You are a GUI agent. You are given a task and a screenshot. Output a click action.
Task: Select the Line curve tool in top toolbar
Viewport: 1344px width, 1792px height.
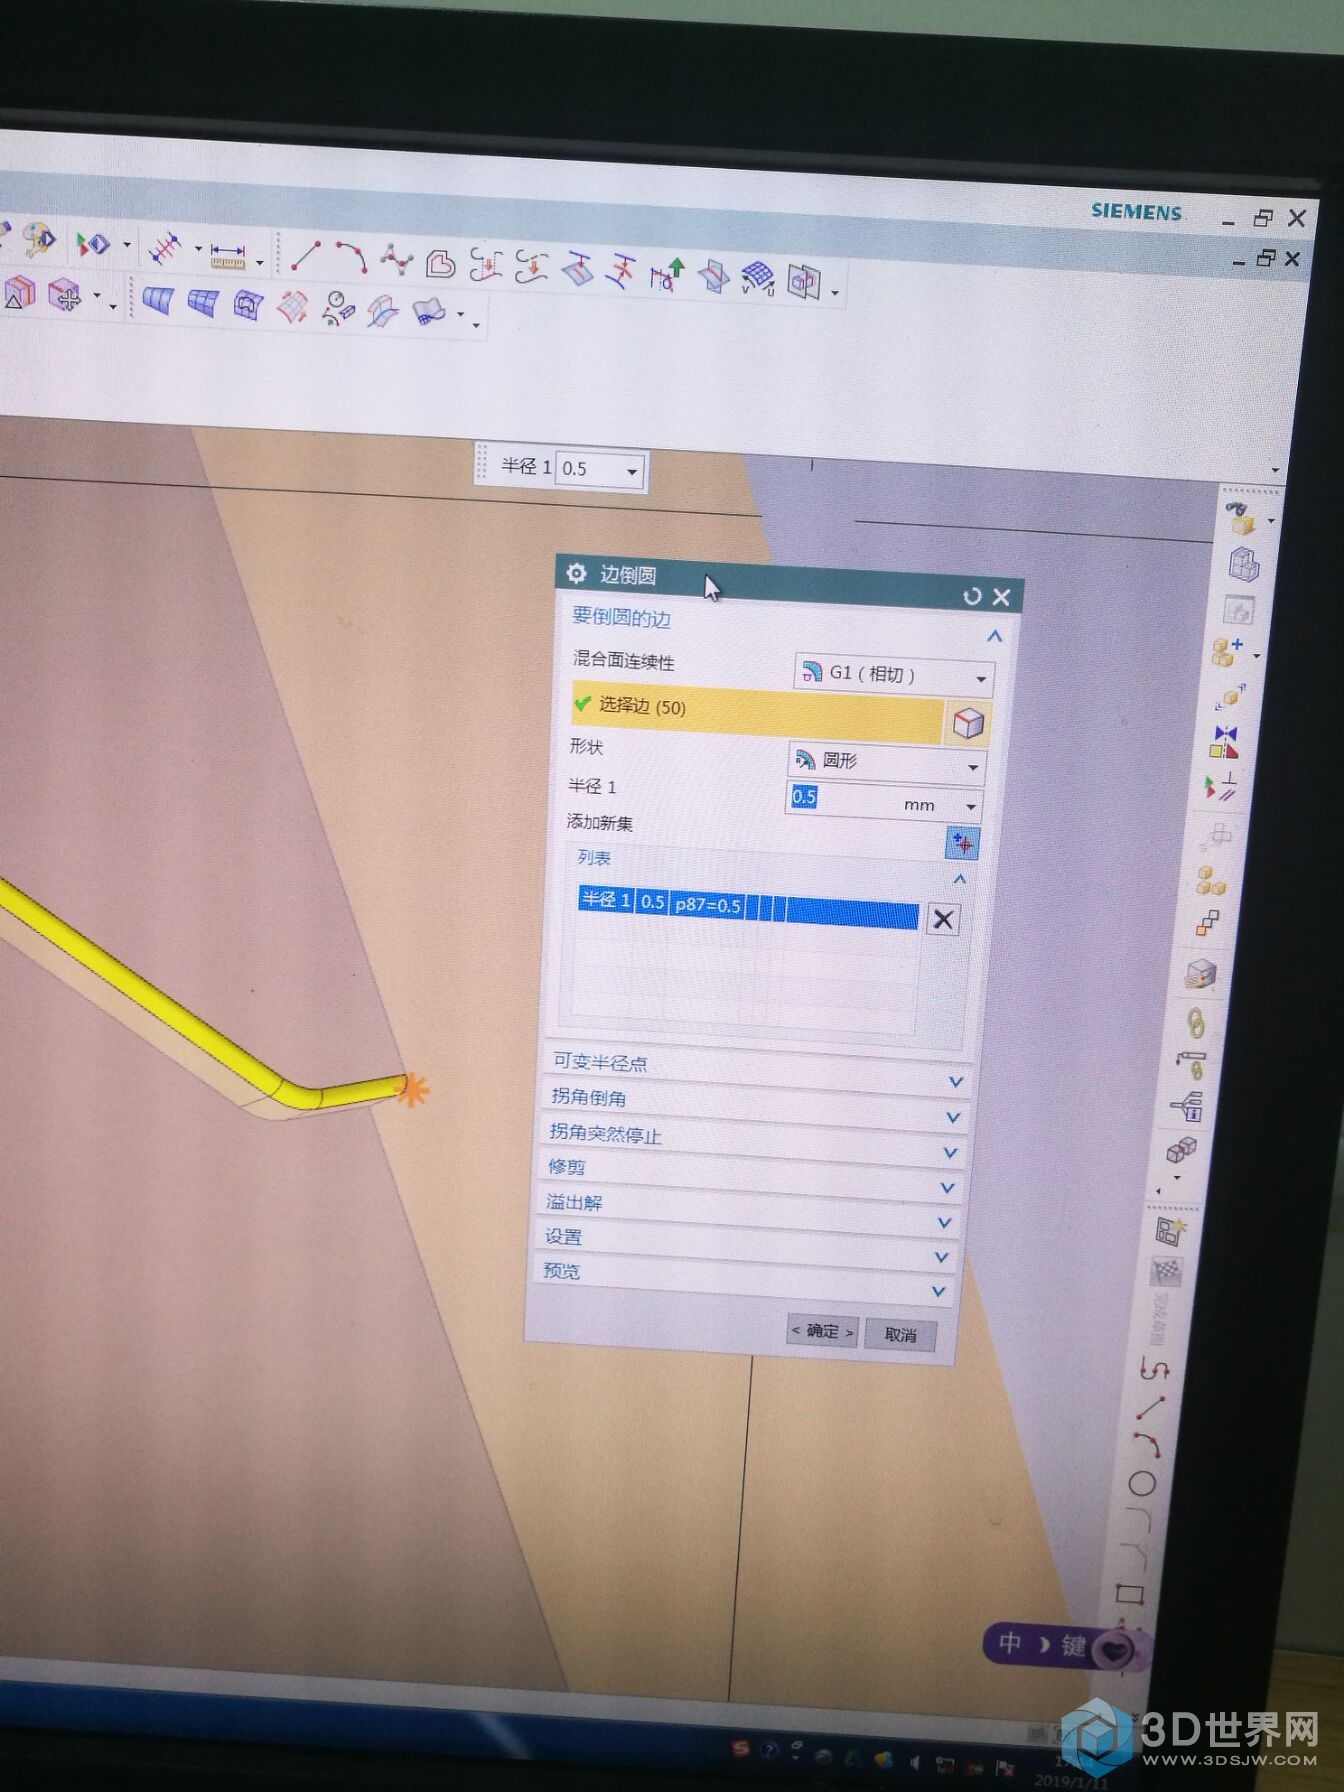[x=305, y=254]
